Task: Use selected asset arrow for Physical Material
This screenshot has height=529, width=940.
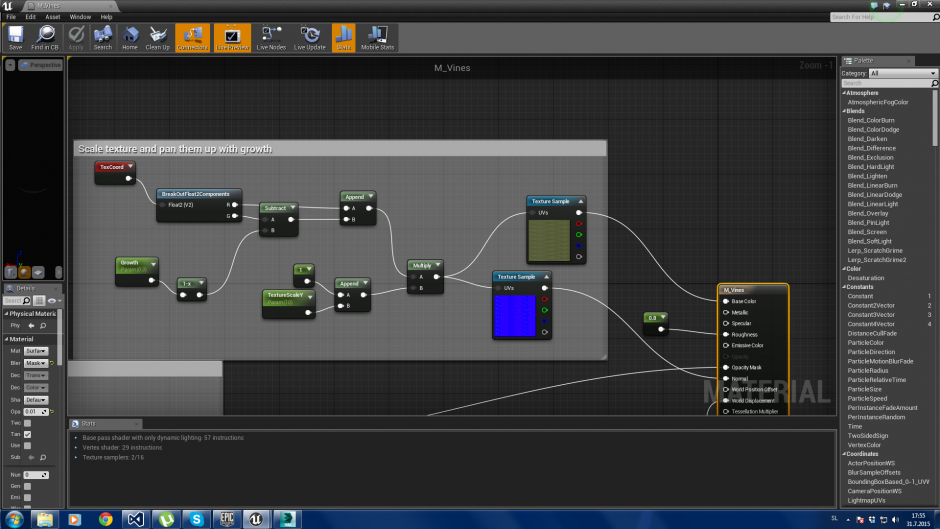Action: click(31, 326)
